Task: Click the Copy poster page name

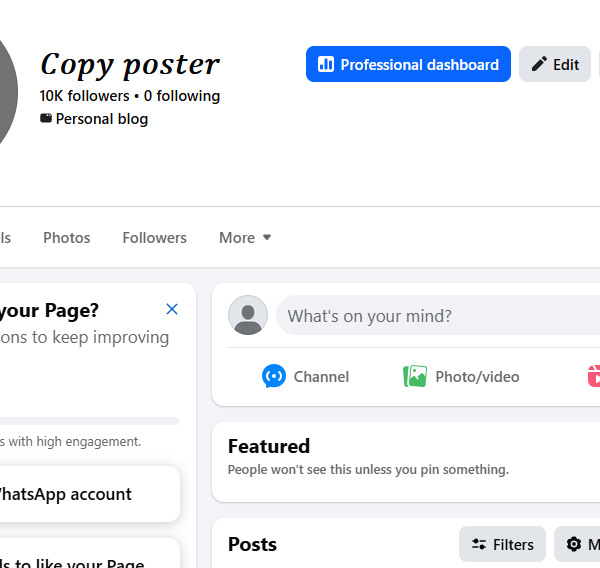Action: (130, 65)
